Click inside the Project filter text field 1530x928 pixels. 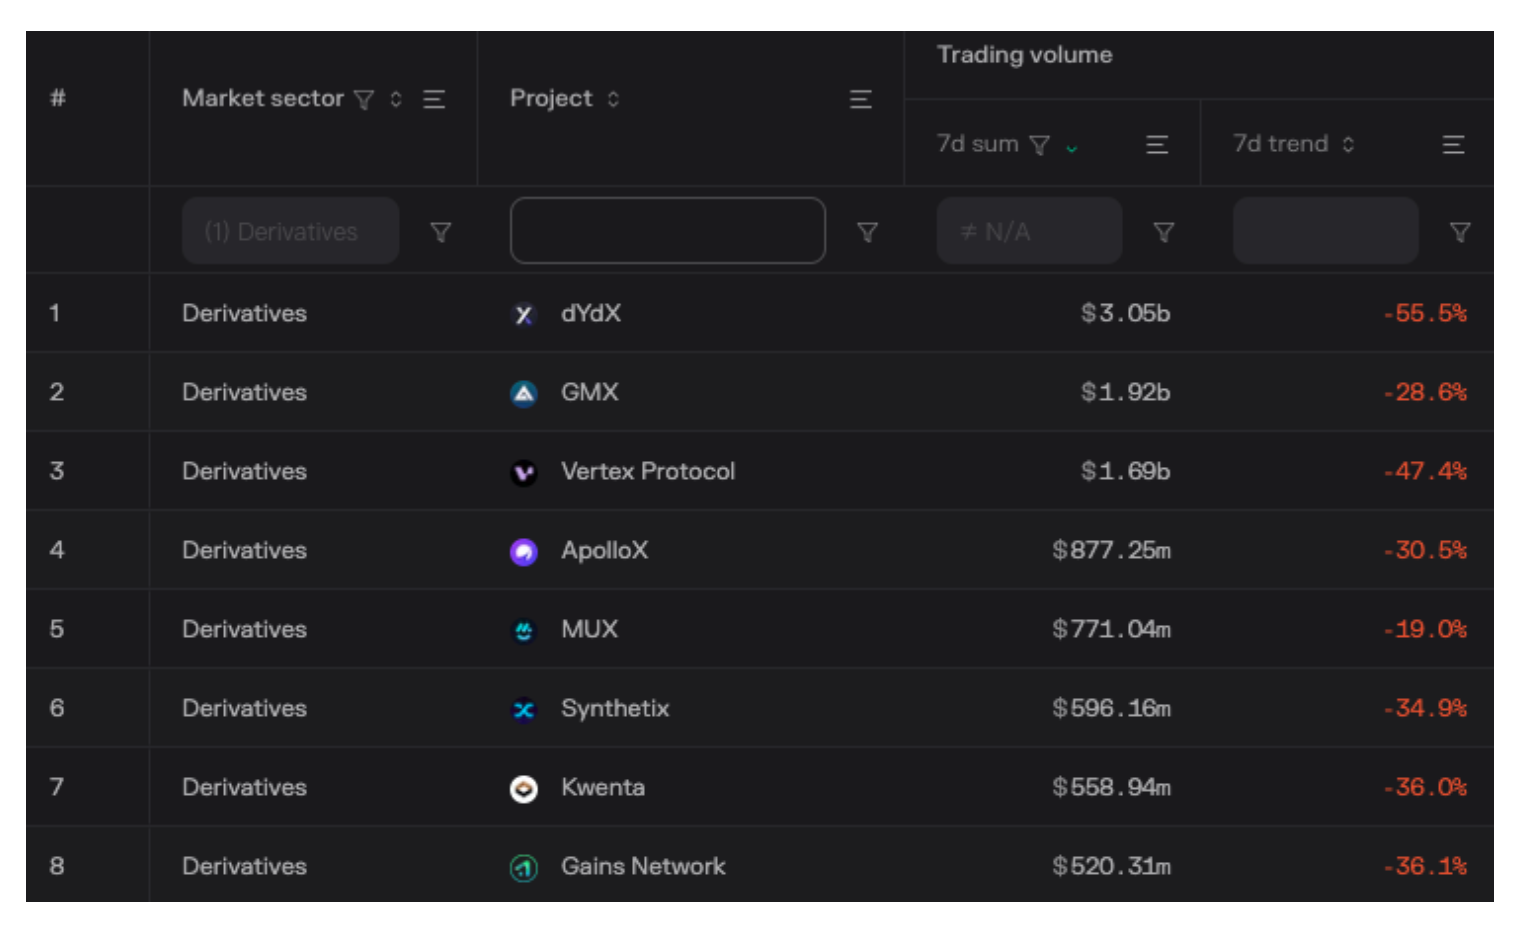click(667, 231)
